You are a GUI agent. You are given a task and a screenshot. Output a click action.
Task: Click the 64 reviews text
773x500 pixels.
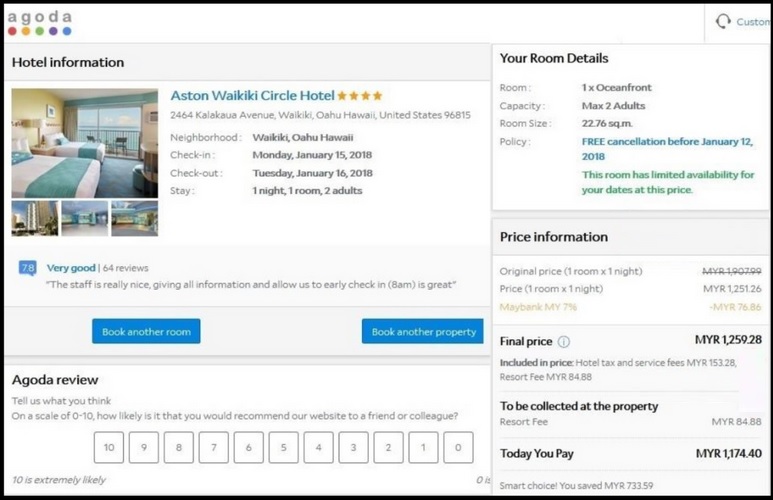[x=127, y=268]
